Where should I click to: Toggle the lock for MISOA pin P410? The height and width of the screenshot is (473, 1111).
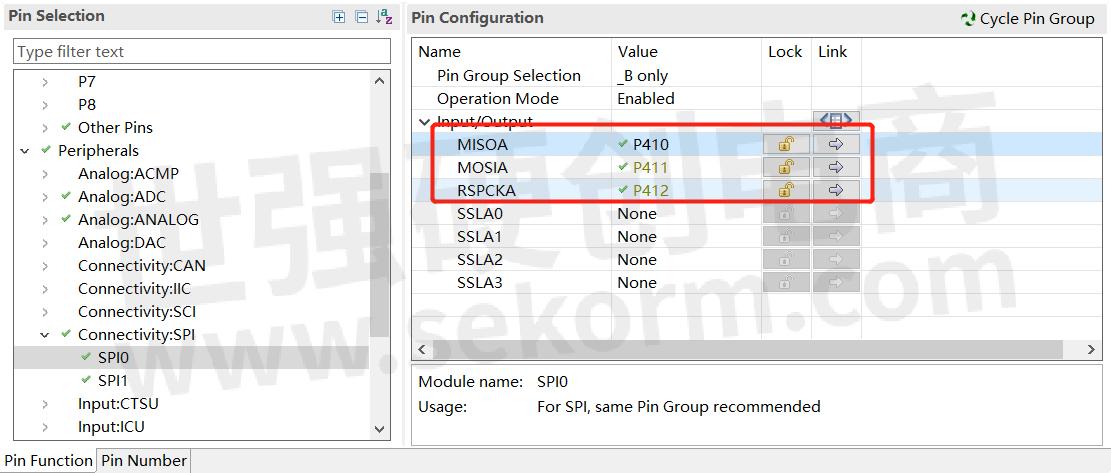click(786, 144)
